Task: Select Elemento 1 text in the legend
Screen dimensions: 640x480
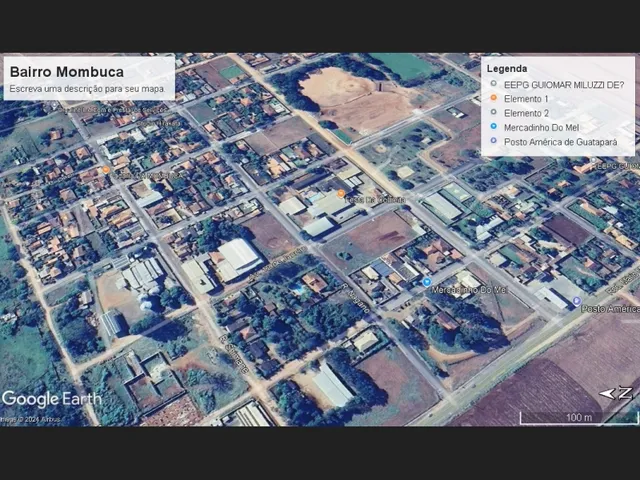Action: (x=526, y=99)
